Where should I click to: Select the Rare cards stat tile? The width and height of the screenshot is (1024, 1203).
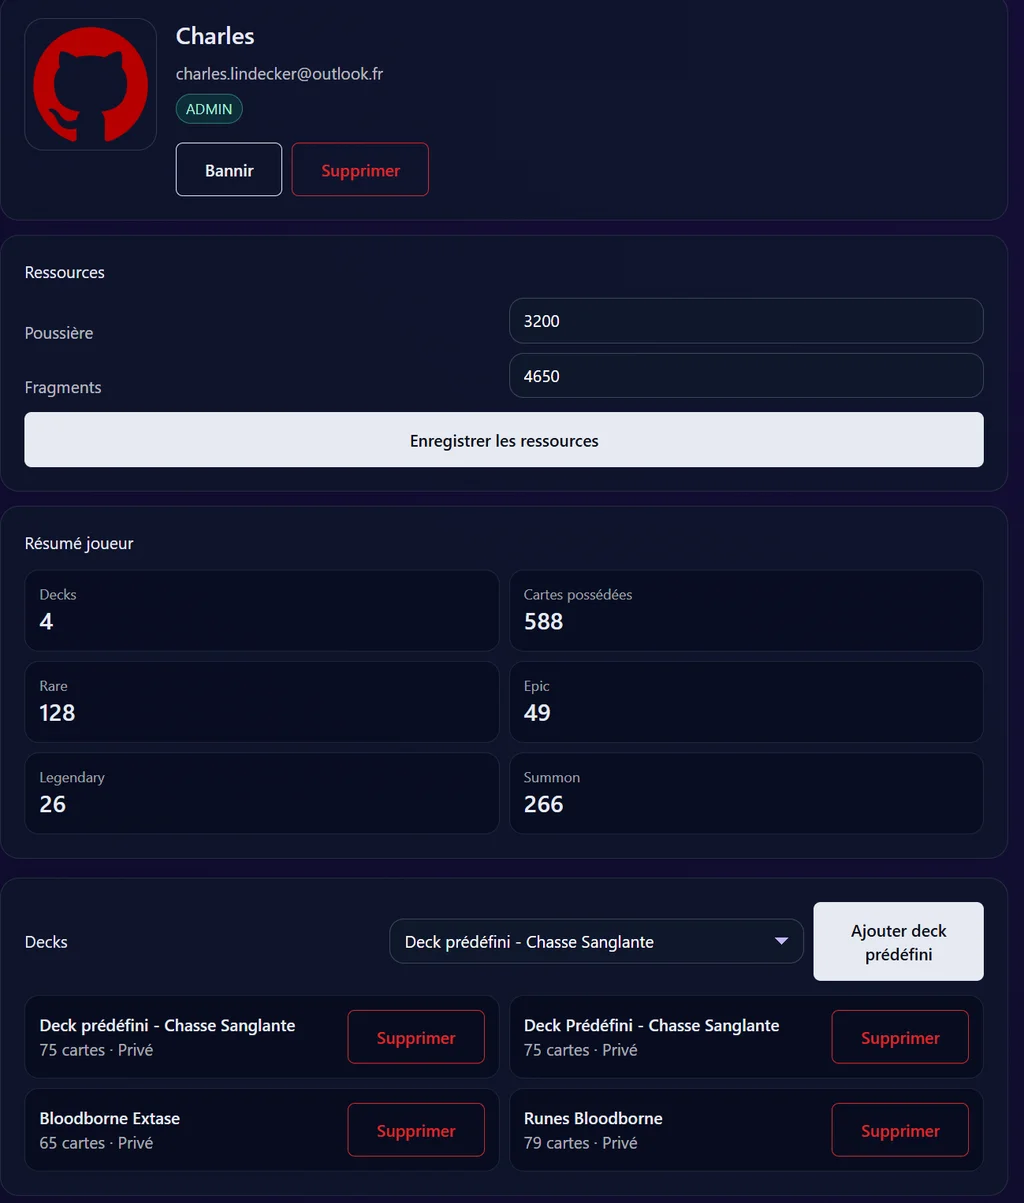pyautogui.click(x=261, y=702)
